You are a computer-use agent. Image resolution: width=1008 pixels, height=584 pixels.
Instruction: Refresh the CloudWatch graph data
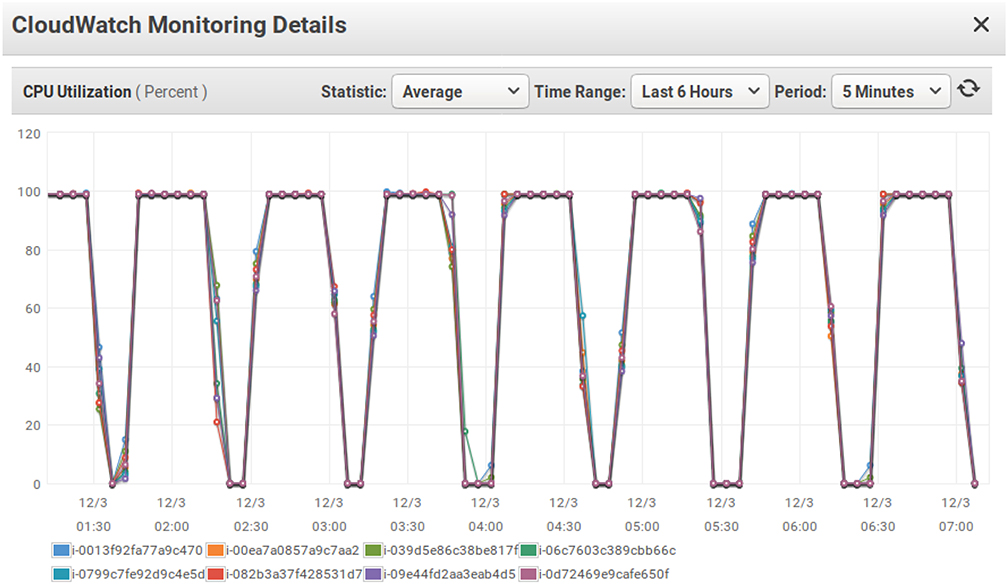point(968,89)
